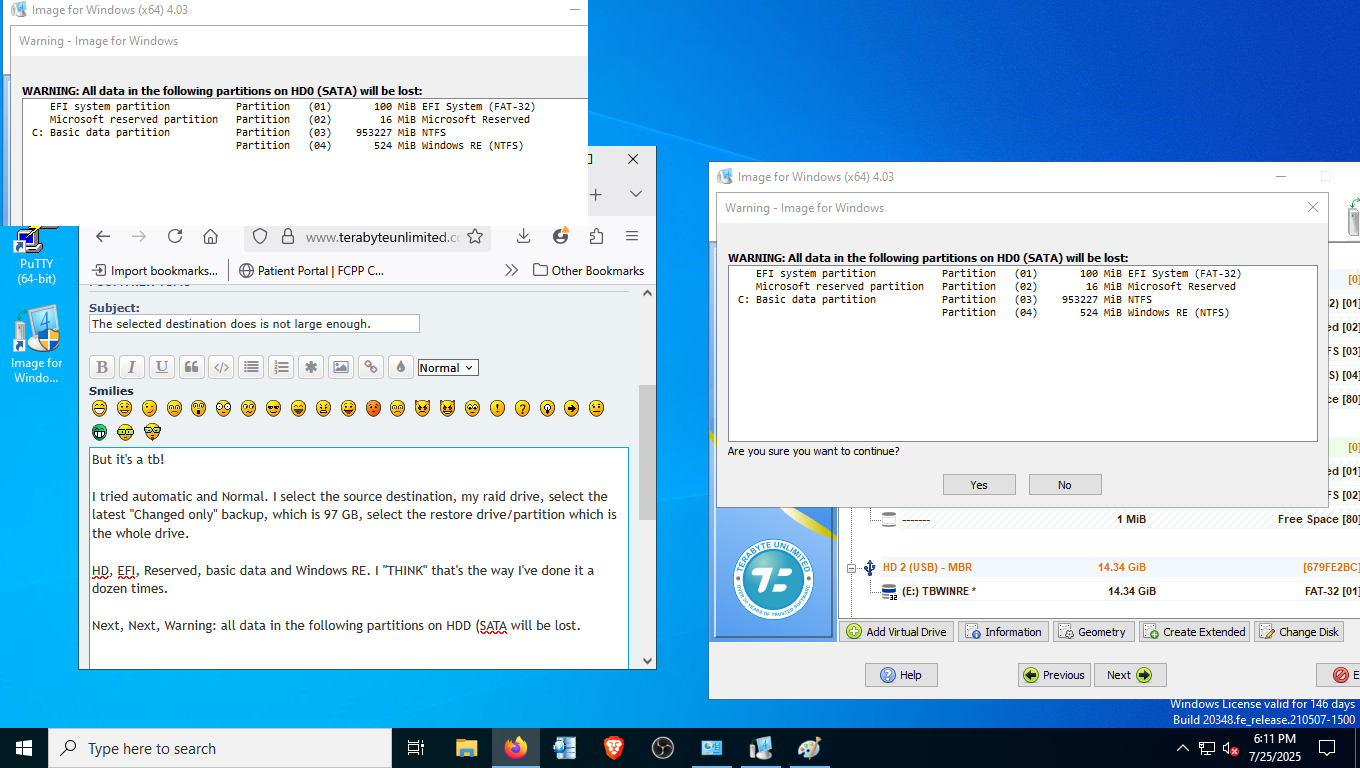Open OBS Studio from the taskbar
The height and width of the screenshot is (768, 1360).
(x=663, y=748)
